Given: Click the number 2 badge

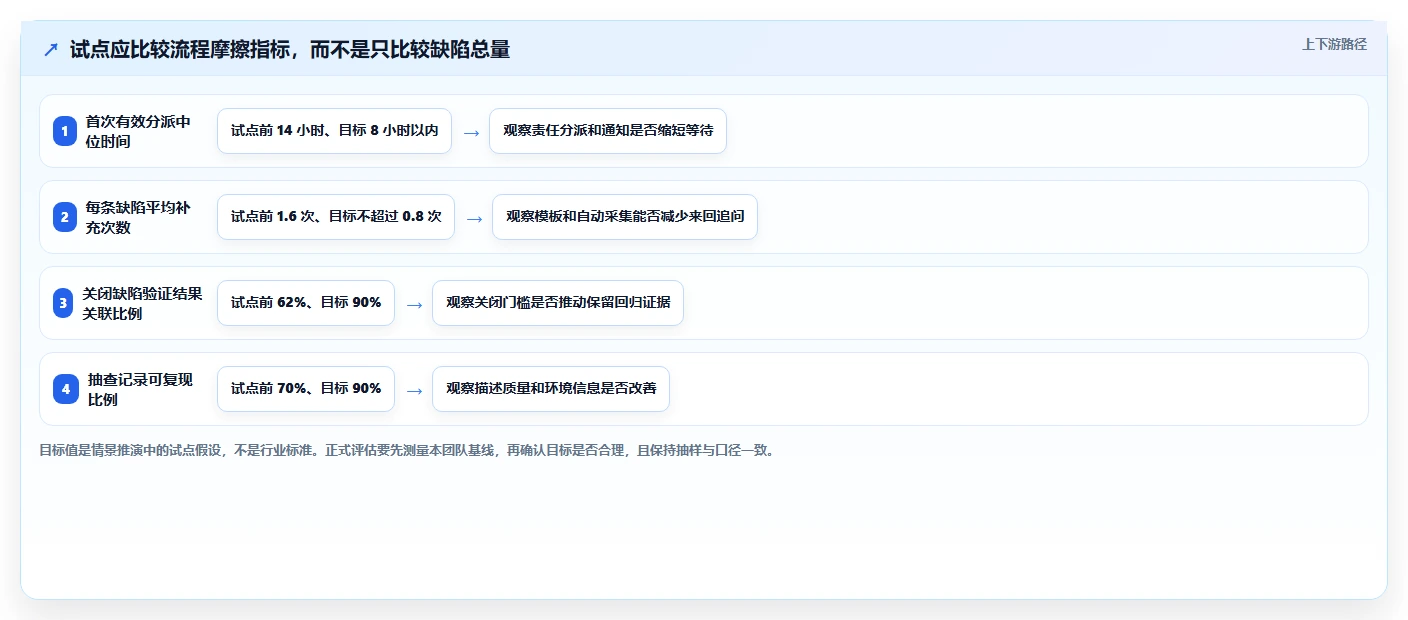Looking at the screenshot, I should point(65,217).
